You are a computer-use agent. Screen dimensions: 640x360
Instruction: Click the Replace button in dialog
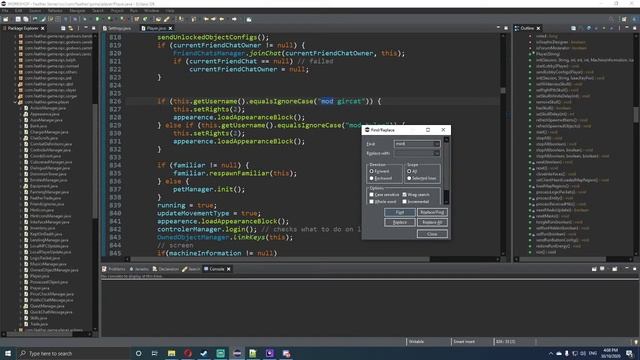point(400,222)
